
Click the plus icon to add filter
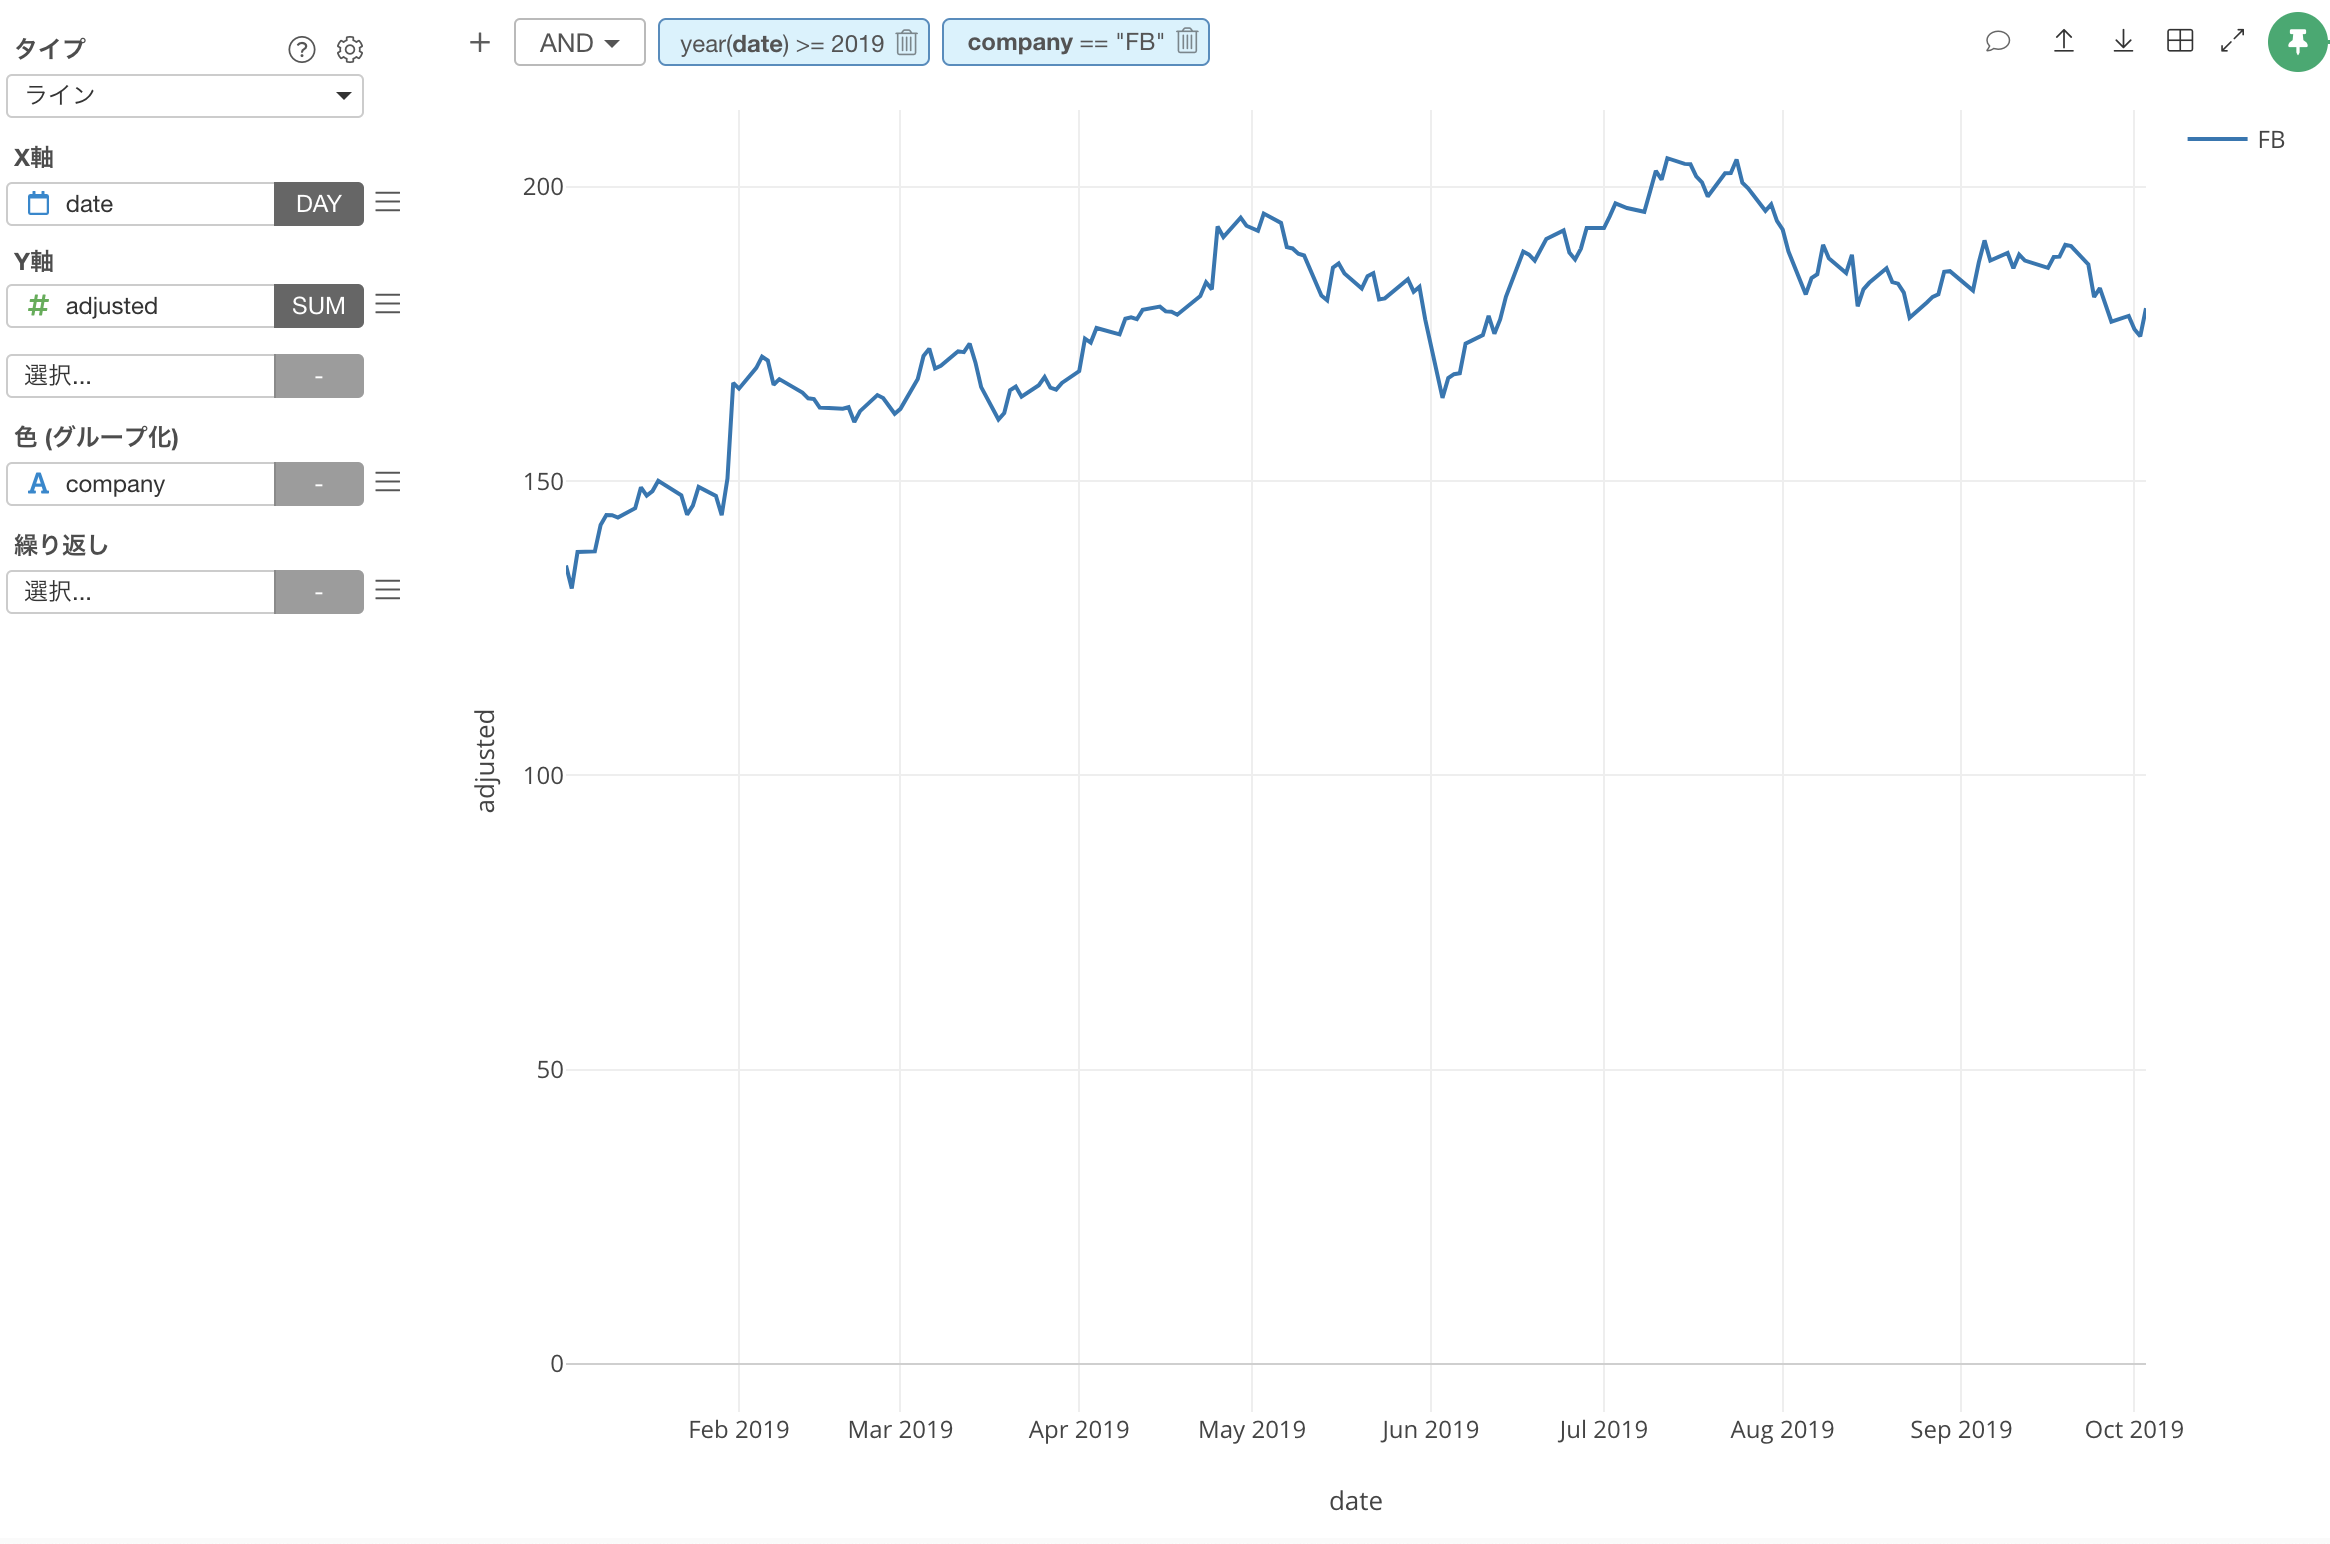point(480,42)
